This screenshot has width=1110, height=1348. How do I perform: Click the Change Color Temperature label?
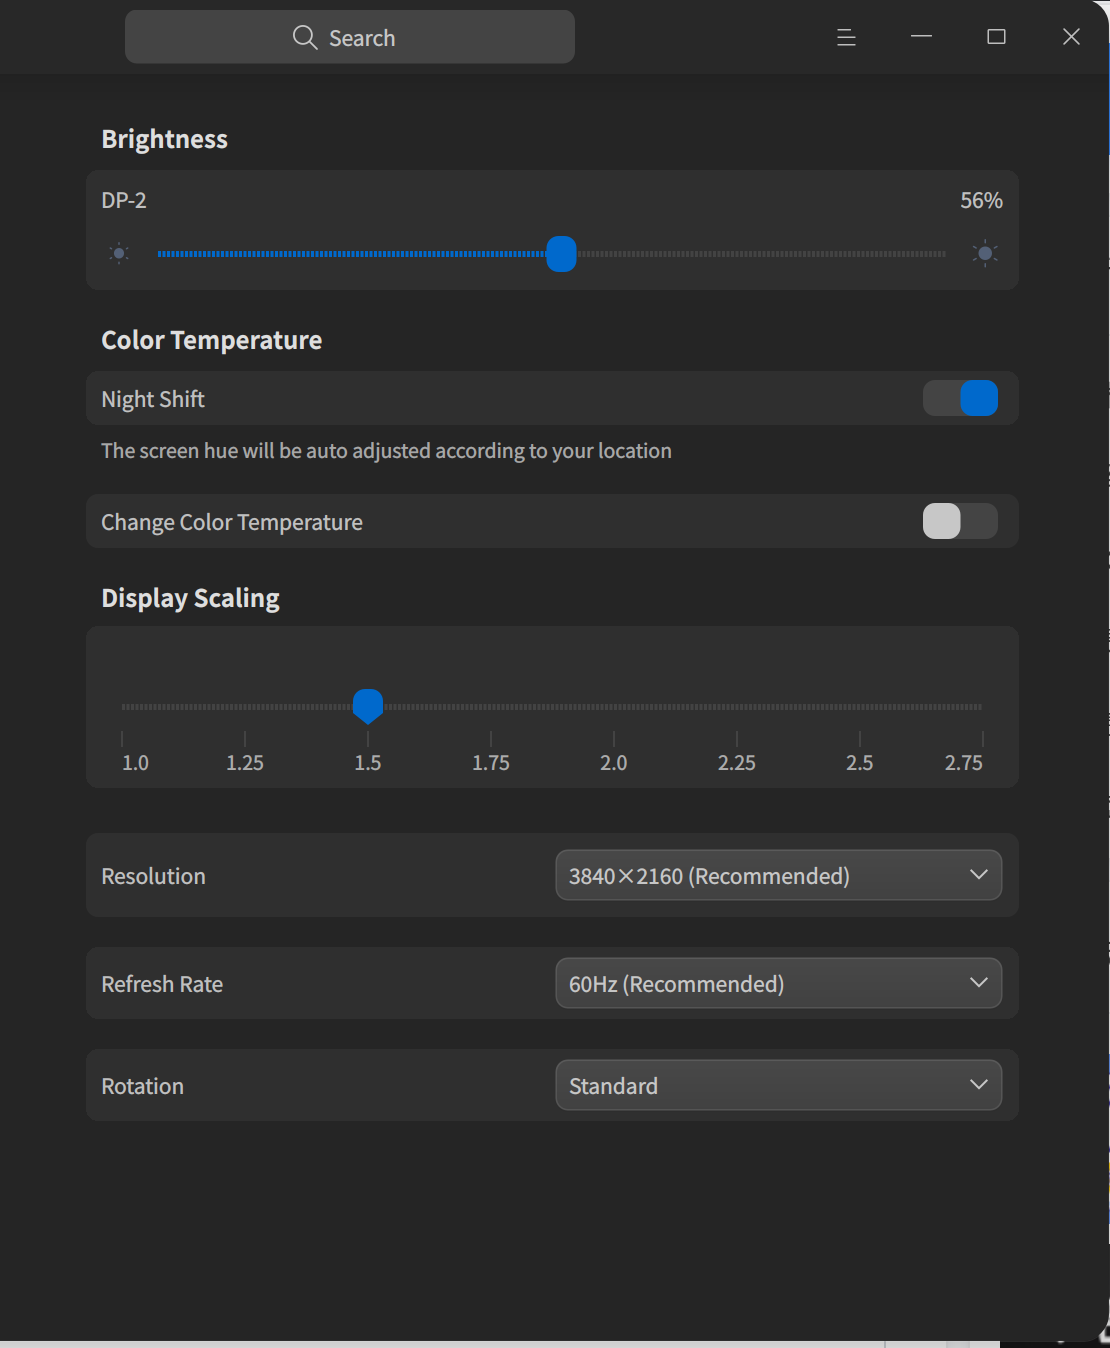click(232, 523)
